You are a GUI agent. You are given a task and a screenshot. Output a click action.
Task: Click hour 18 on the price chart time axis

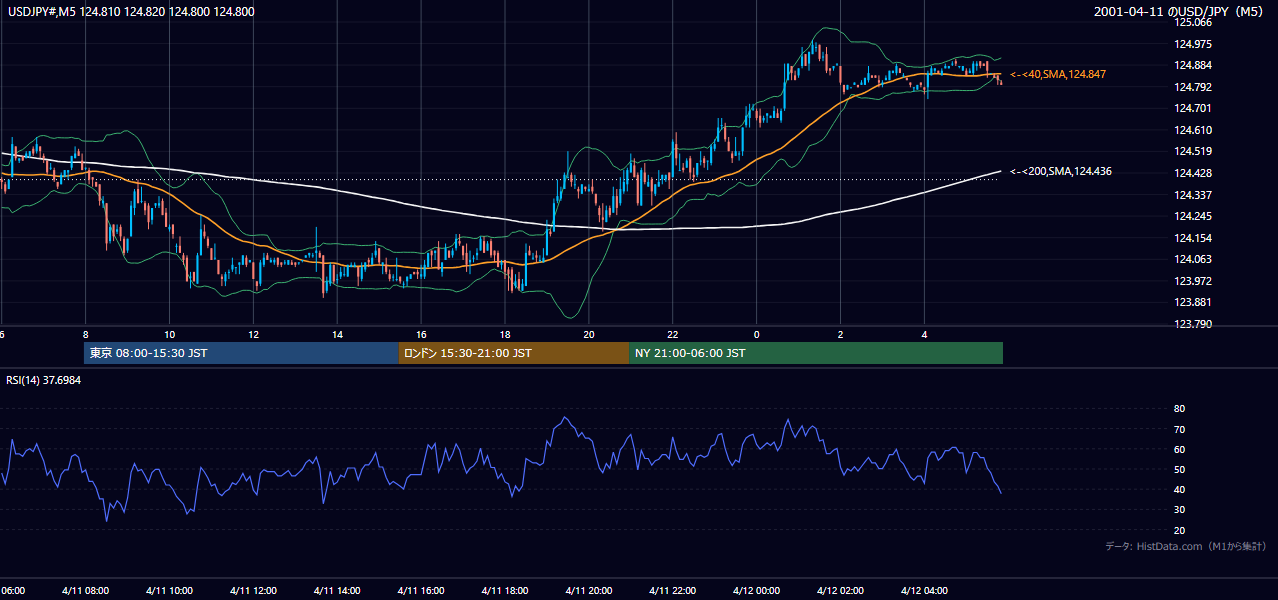(x=505, y=334)
